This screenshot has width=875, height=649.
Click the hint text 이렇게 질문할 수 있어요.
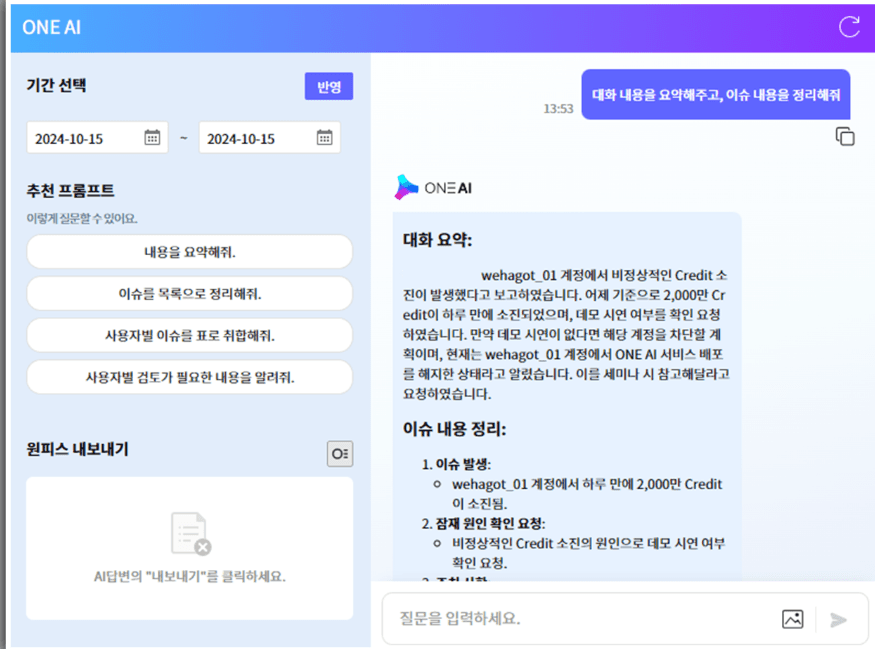pos(82,218)
